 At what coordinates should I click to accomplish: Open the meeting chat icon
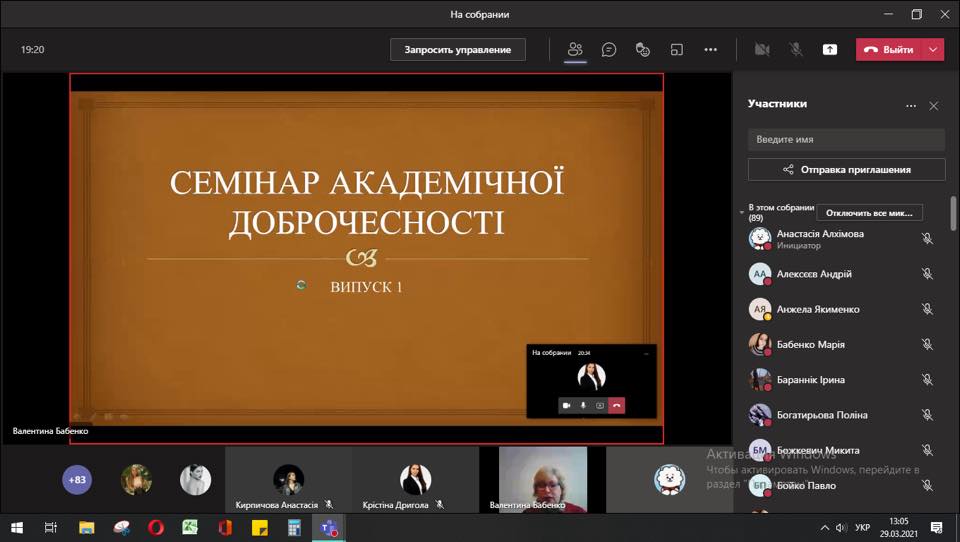pyautogui.click(x=609, y=50)
